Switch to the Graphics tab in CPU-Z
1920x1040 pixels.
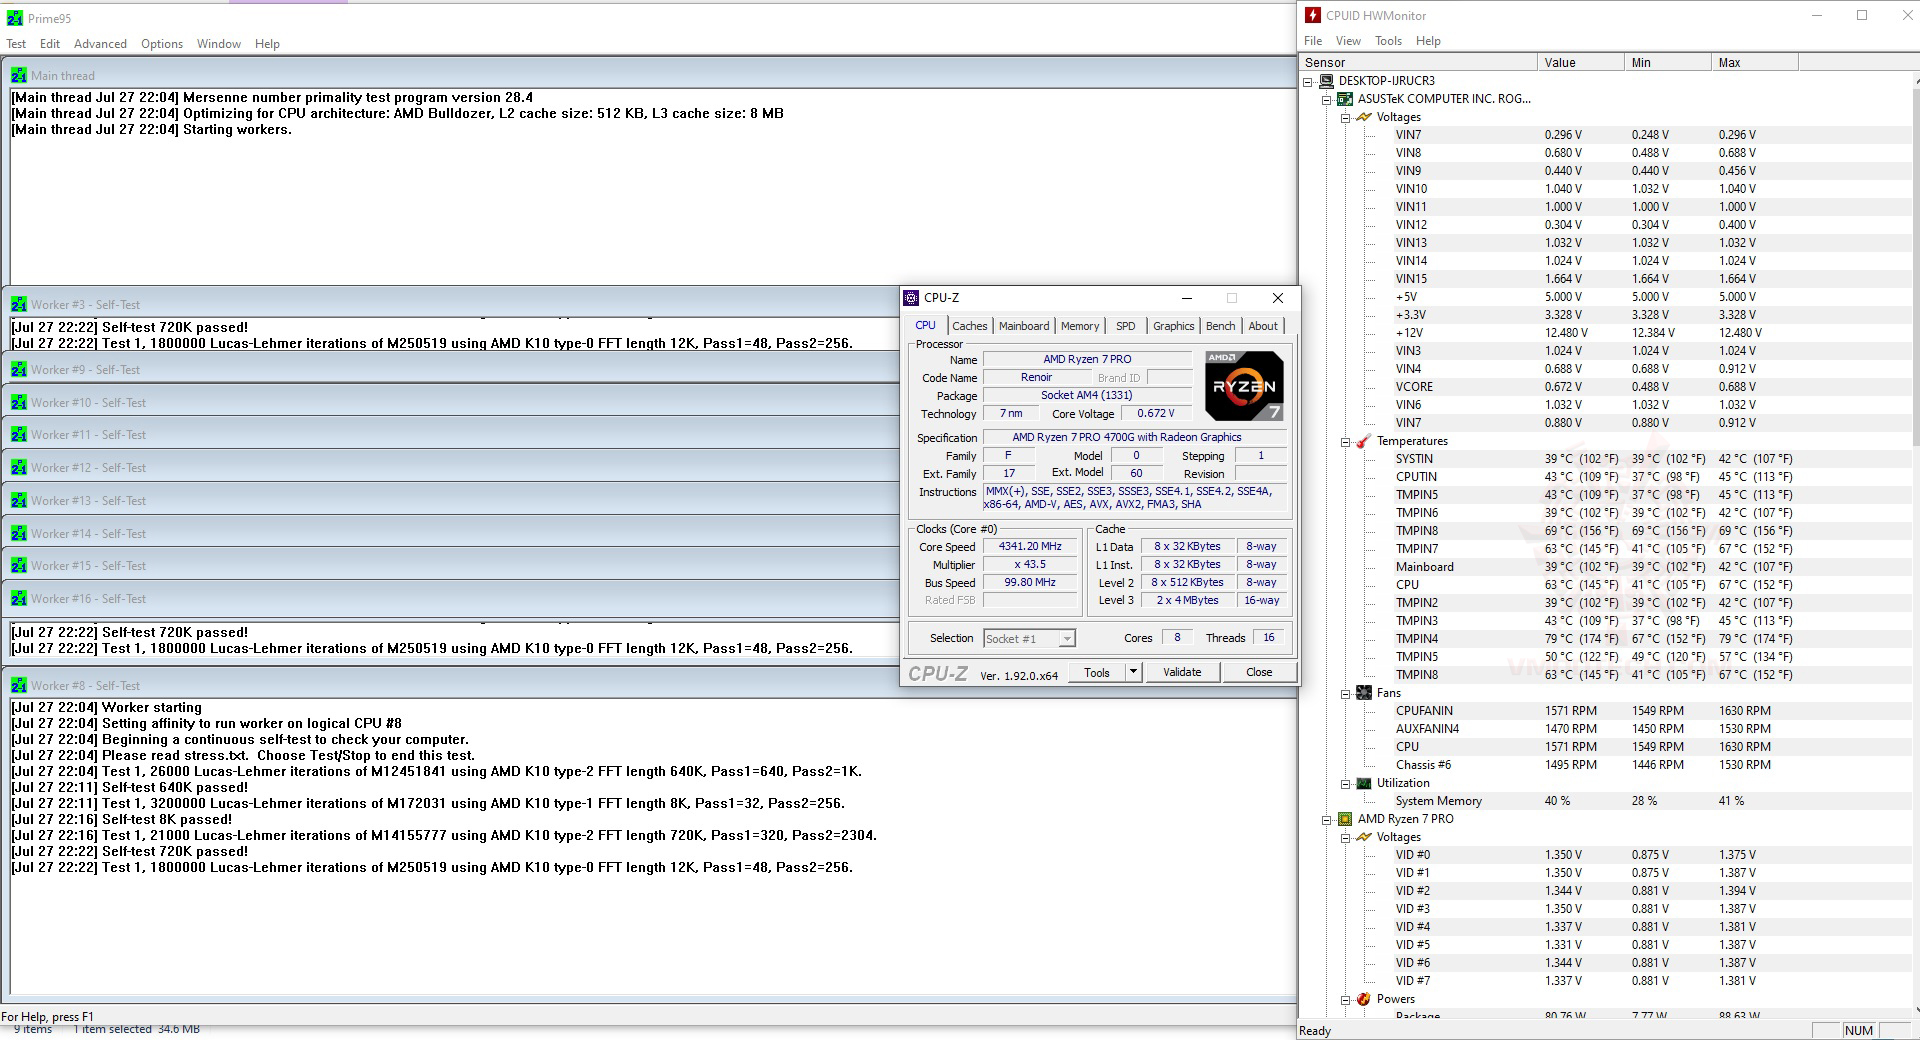[x=1173, y=326]
